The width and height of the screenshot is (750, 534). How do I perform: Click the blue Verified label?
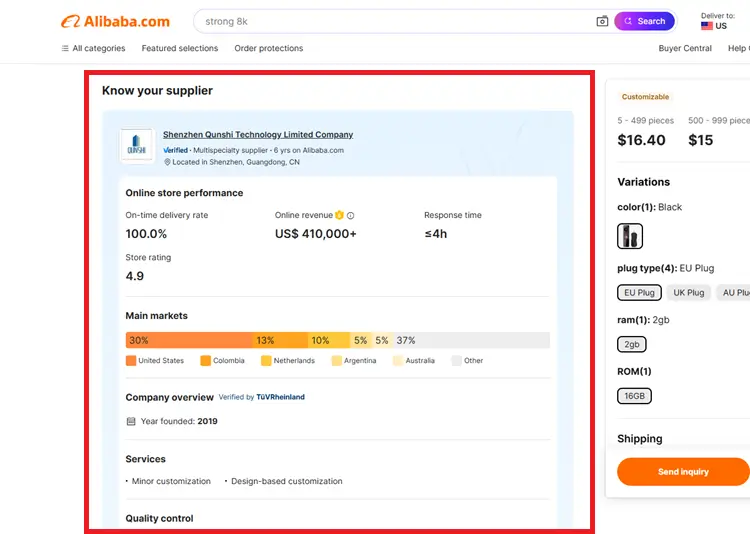point(176,150)
